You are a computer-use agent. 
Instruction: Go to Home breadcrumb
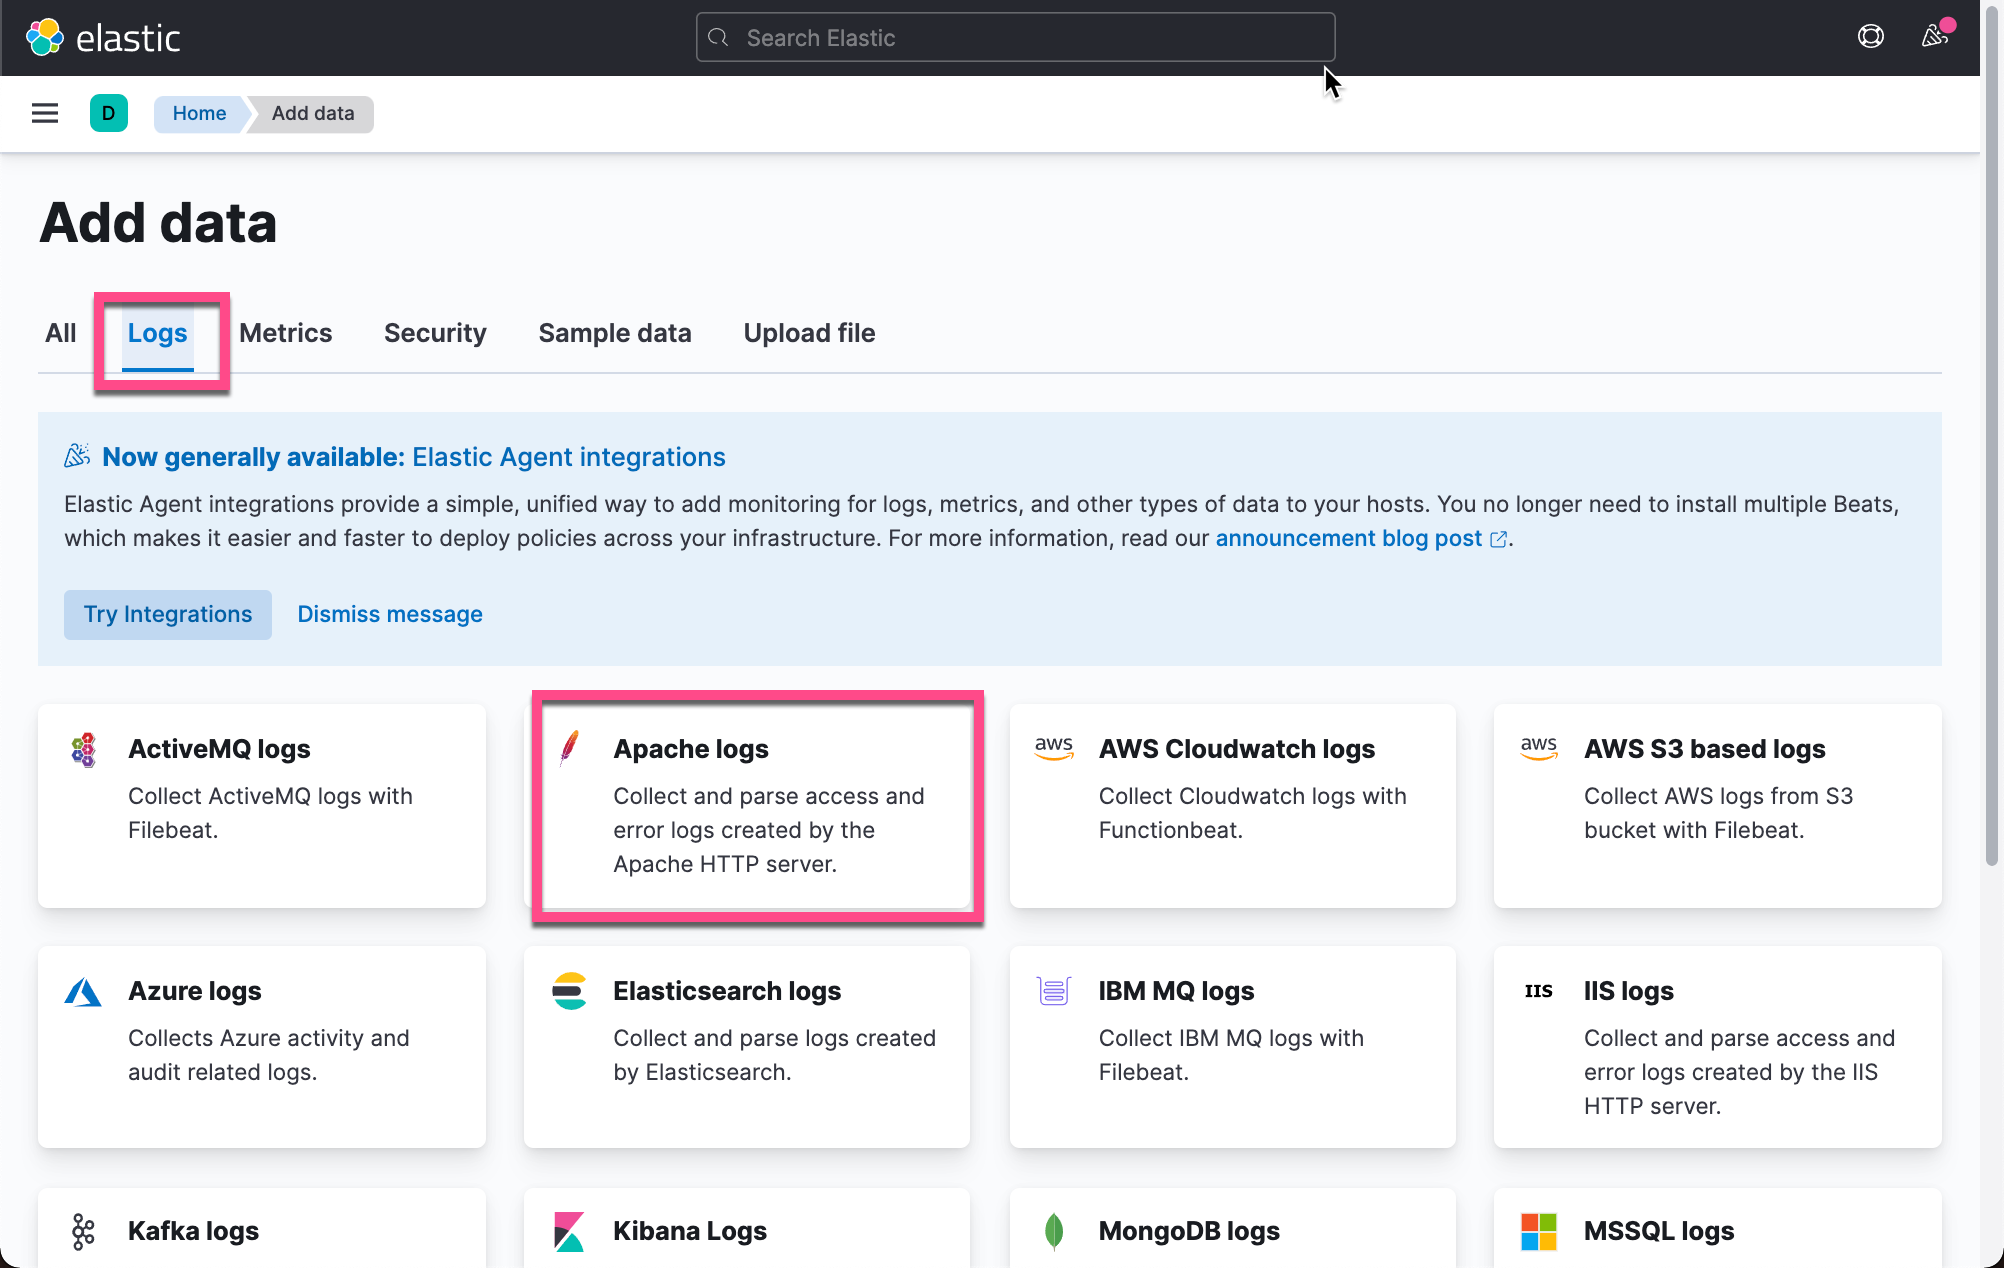(199, 113)
